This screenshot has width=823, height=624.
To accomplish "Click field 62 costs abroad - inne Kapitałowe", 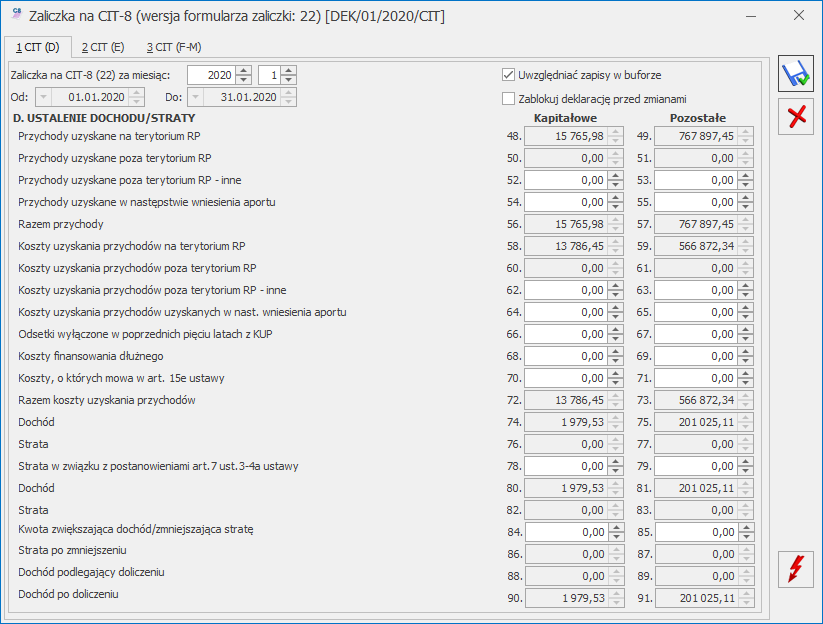I will tap(566, 290).
